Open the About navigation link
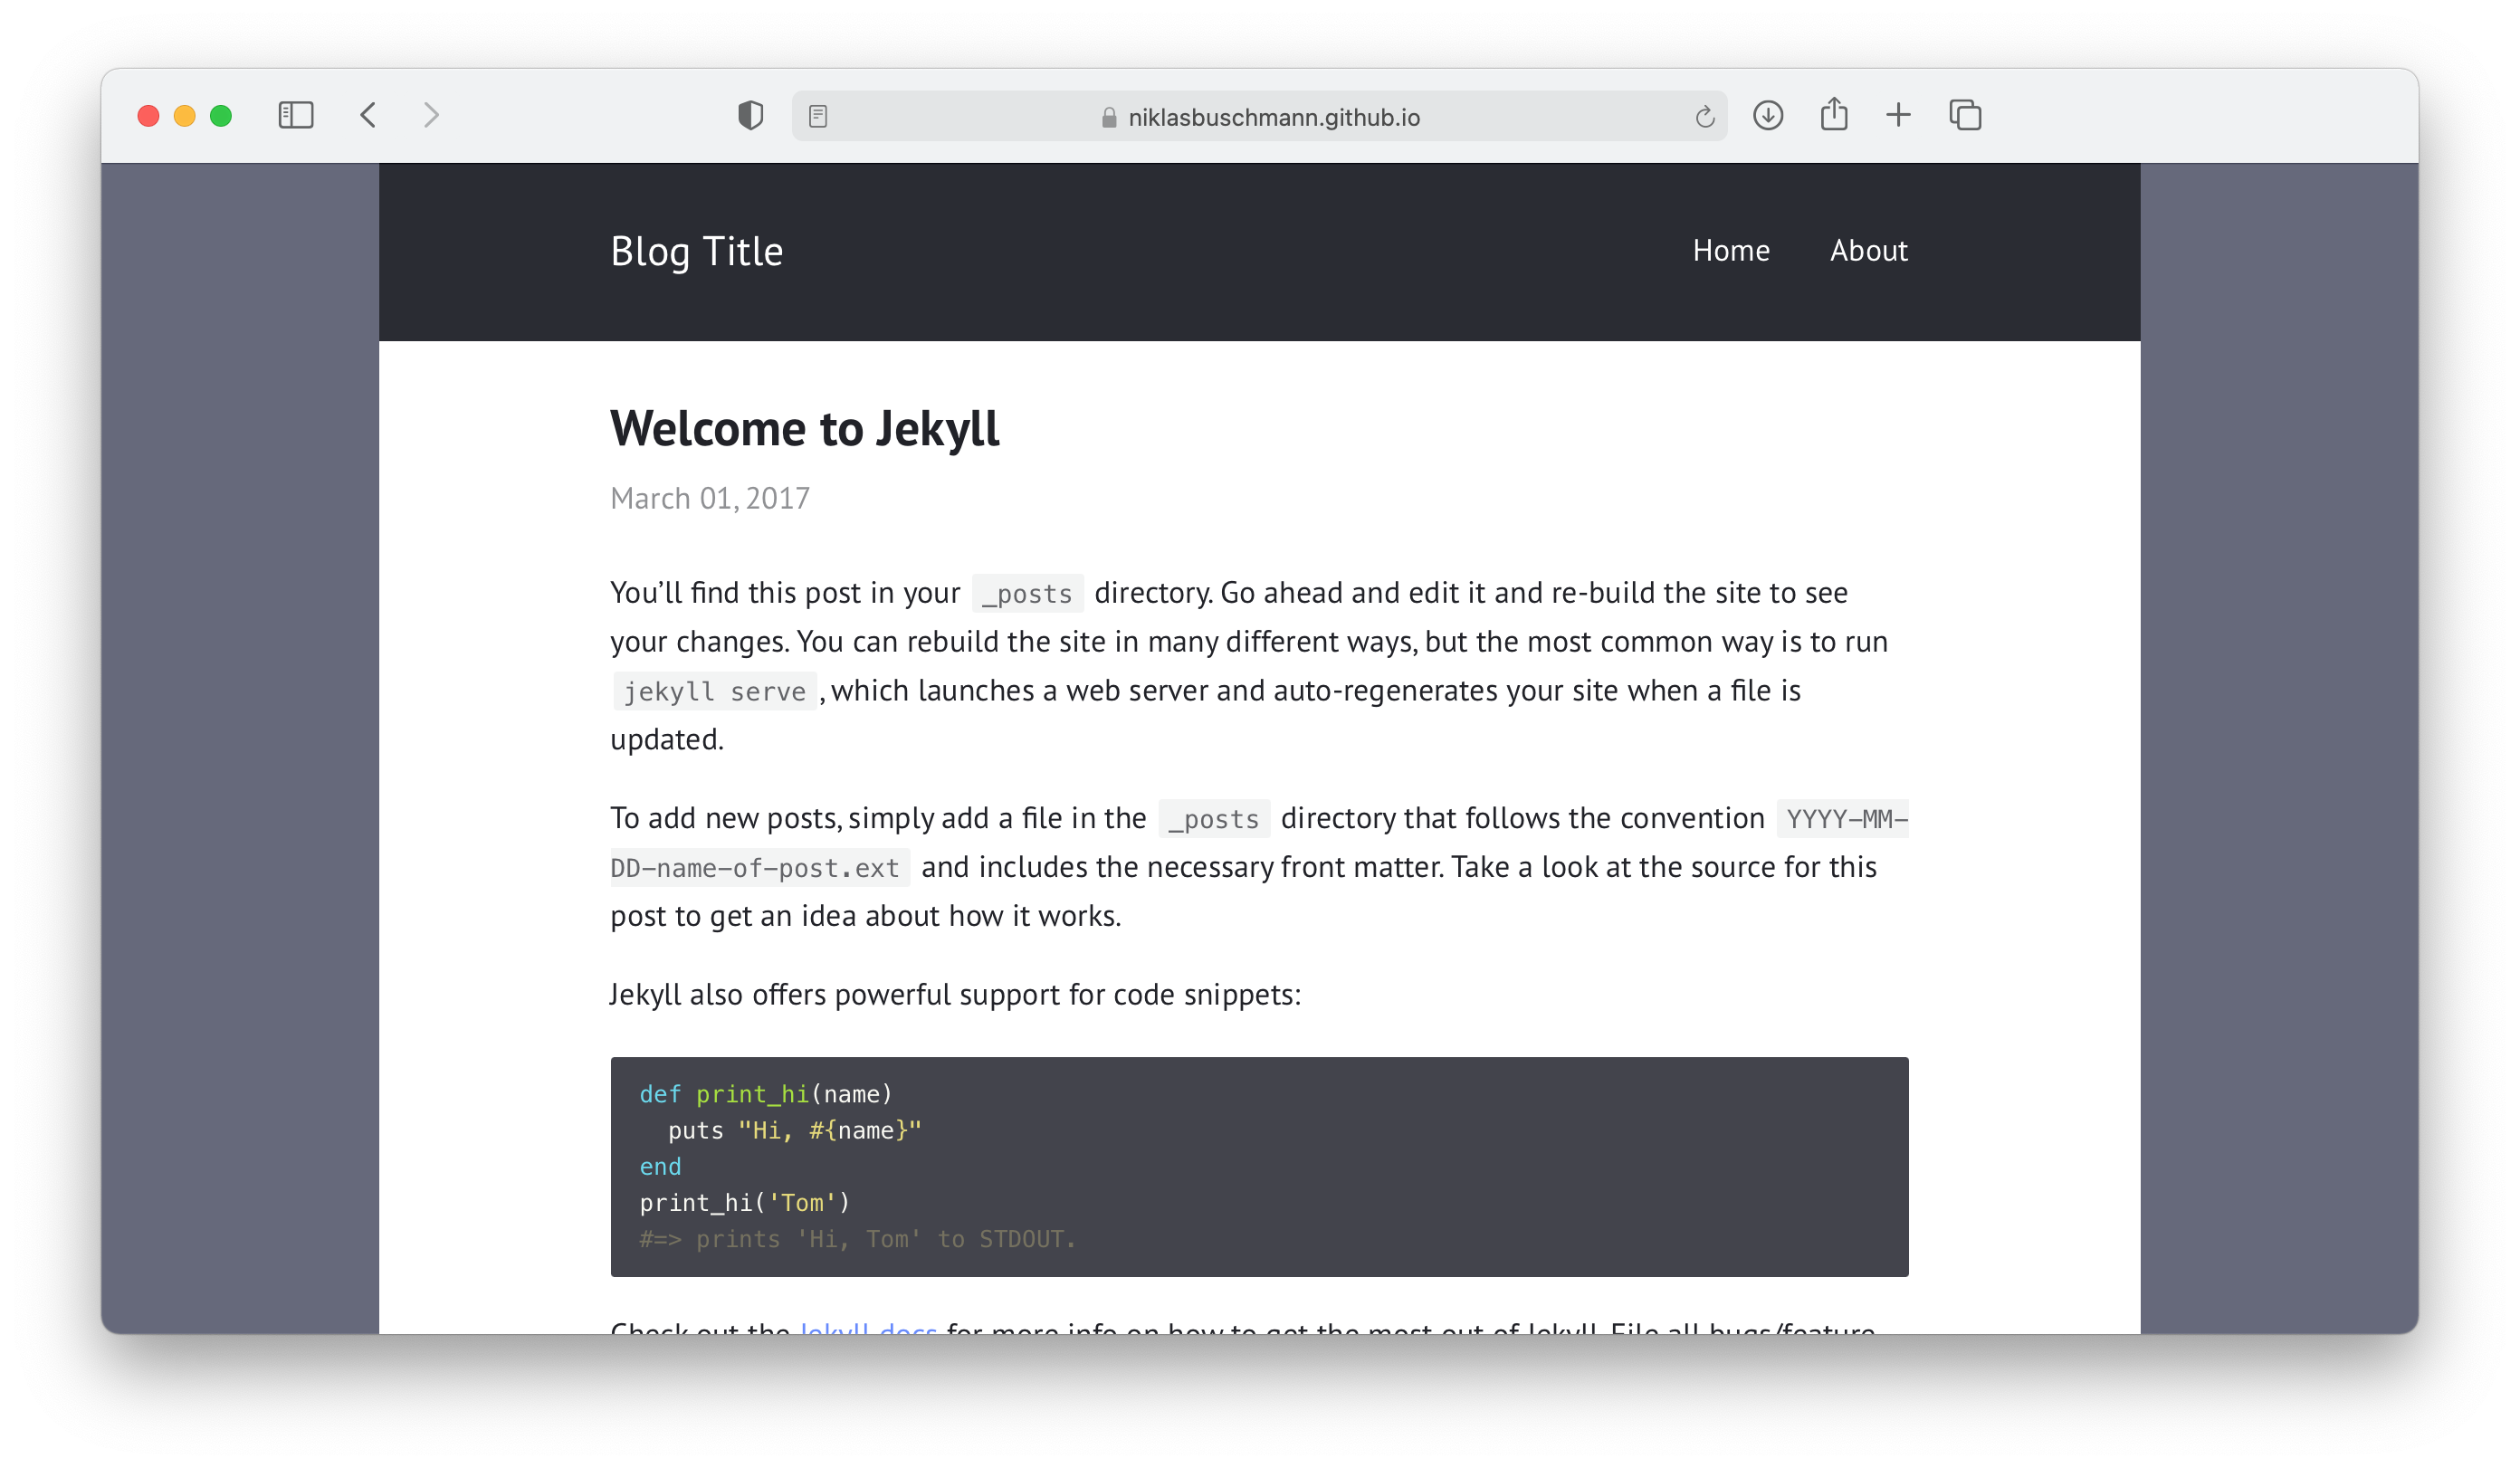Screen dimensions: 2520x1468 pos(1868,250)
